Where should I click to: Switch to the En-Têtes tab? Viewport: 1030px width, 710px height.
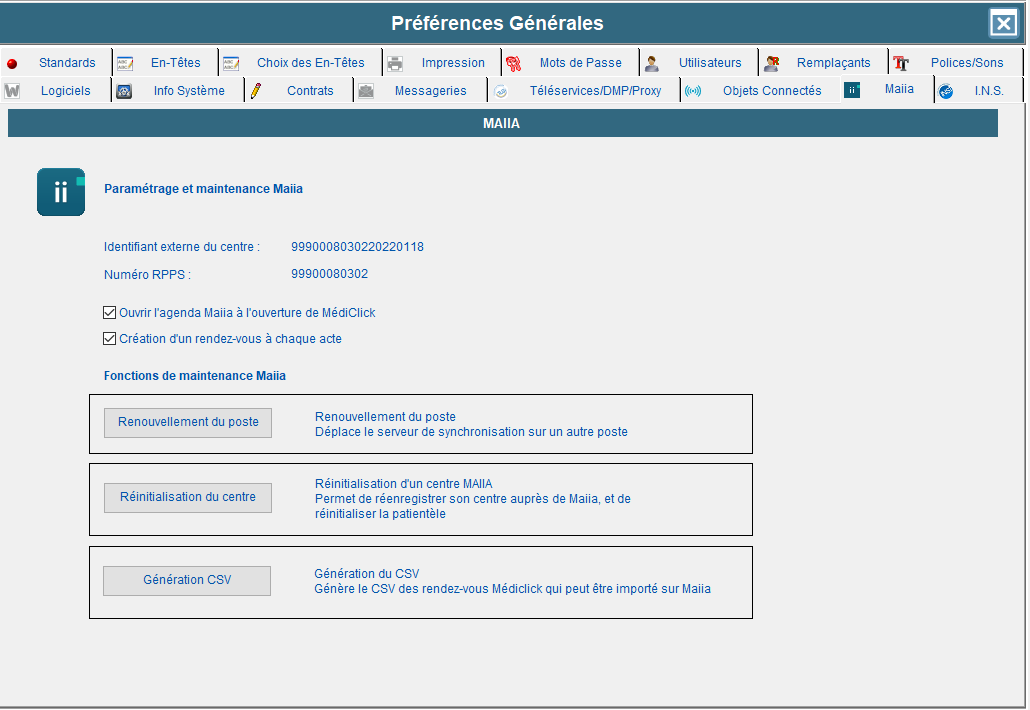175,63
